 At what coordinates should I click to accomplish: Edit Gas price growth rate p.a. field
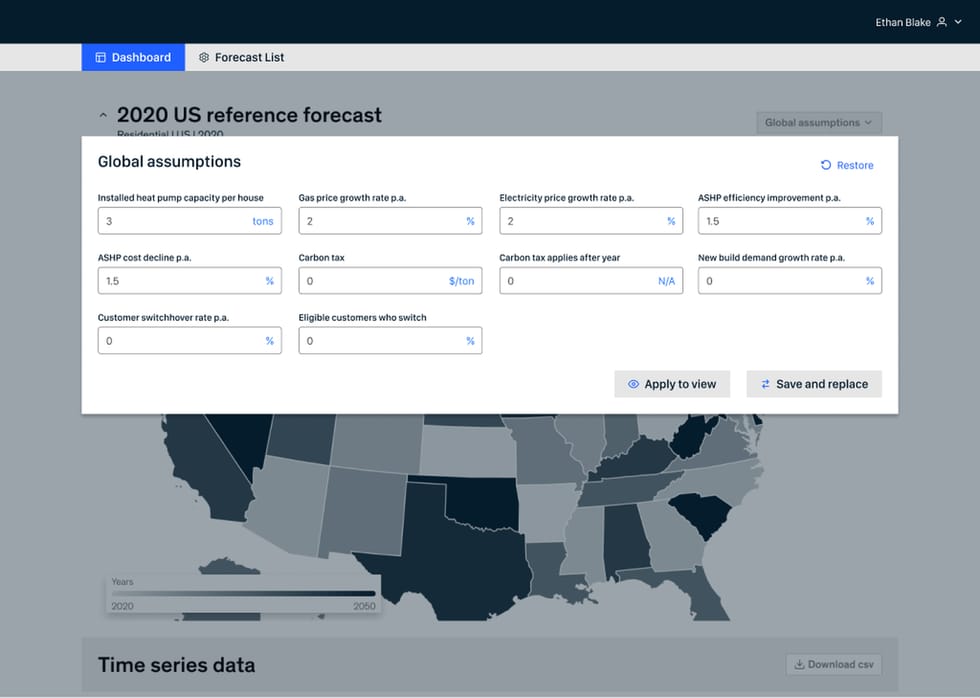click(390, 221)
